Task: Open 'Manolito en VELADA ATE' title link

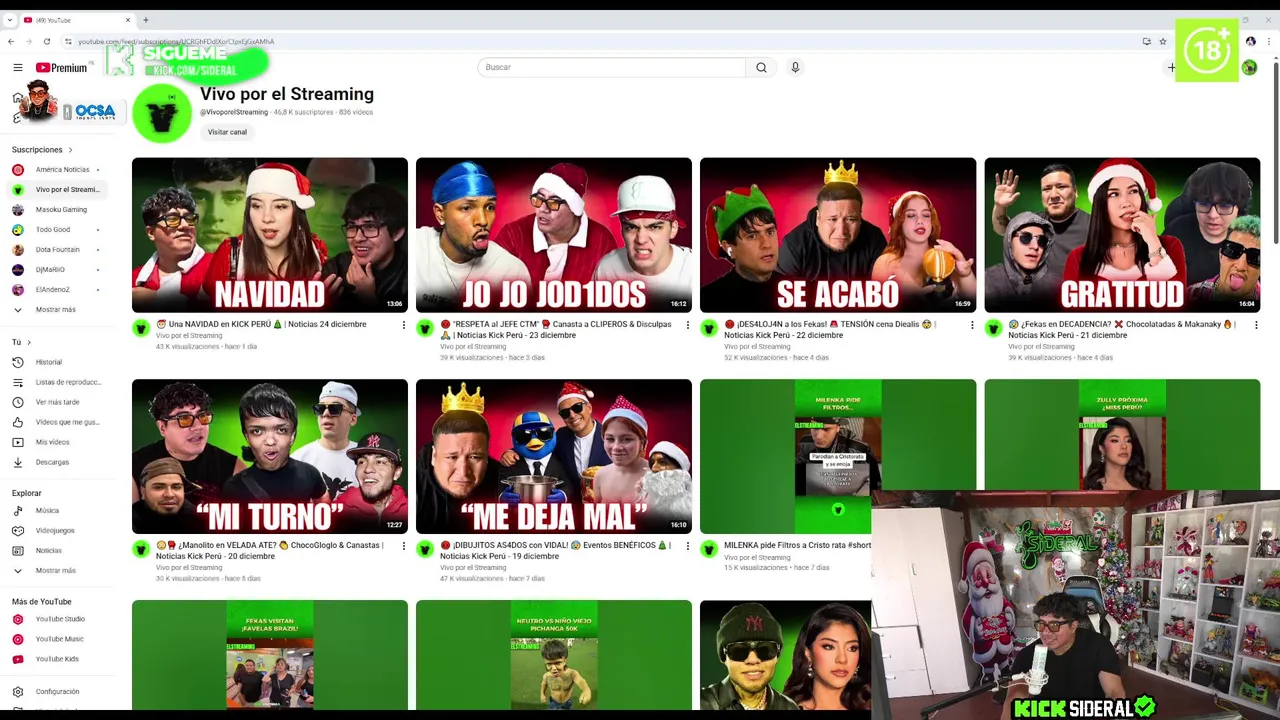Action: pos(270,550)
